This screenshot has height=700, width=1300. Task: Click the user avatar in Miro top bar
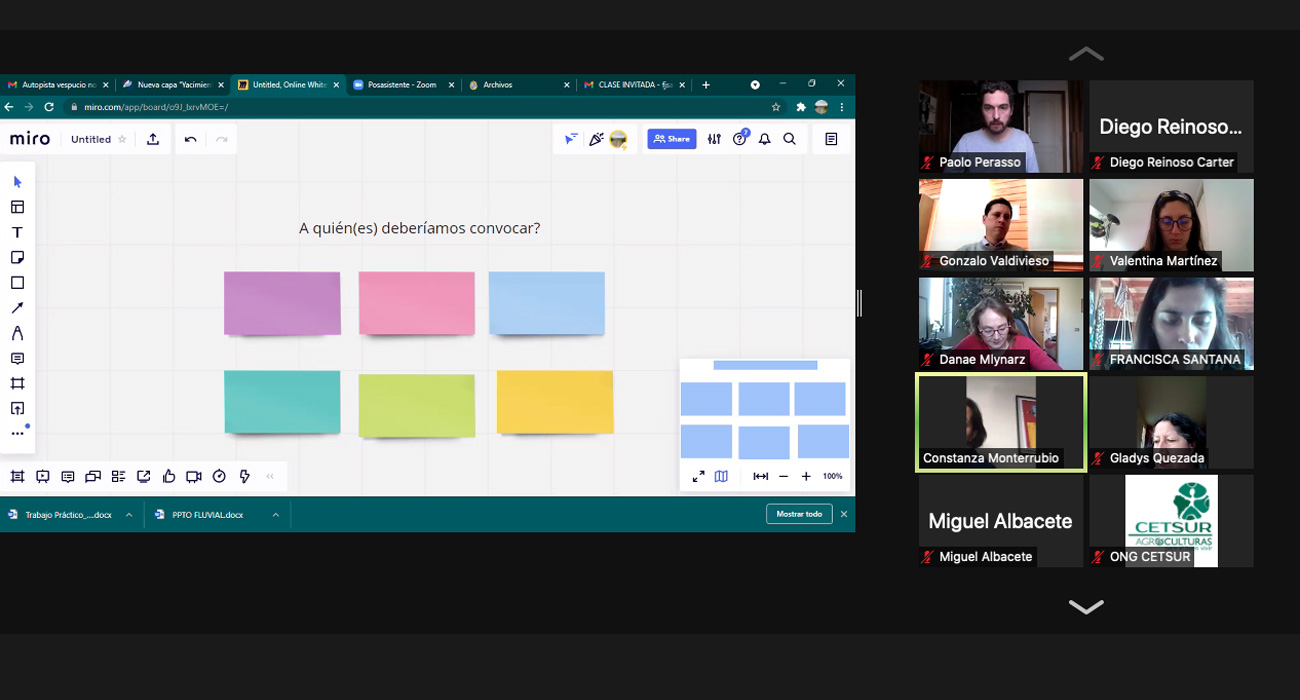(x=619, y=139)
